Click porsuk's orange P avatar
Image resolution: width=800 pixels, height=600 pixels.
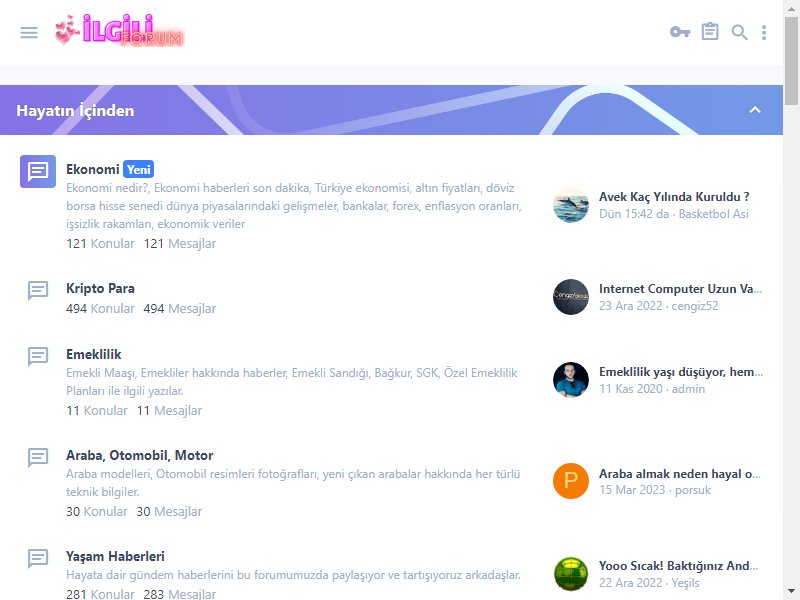point(571,481)
